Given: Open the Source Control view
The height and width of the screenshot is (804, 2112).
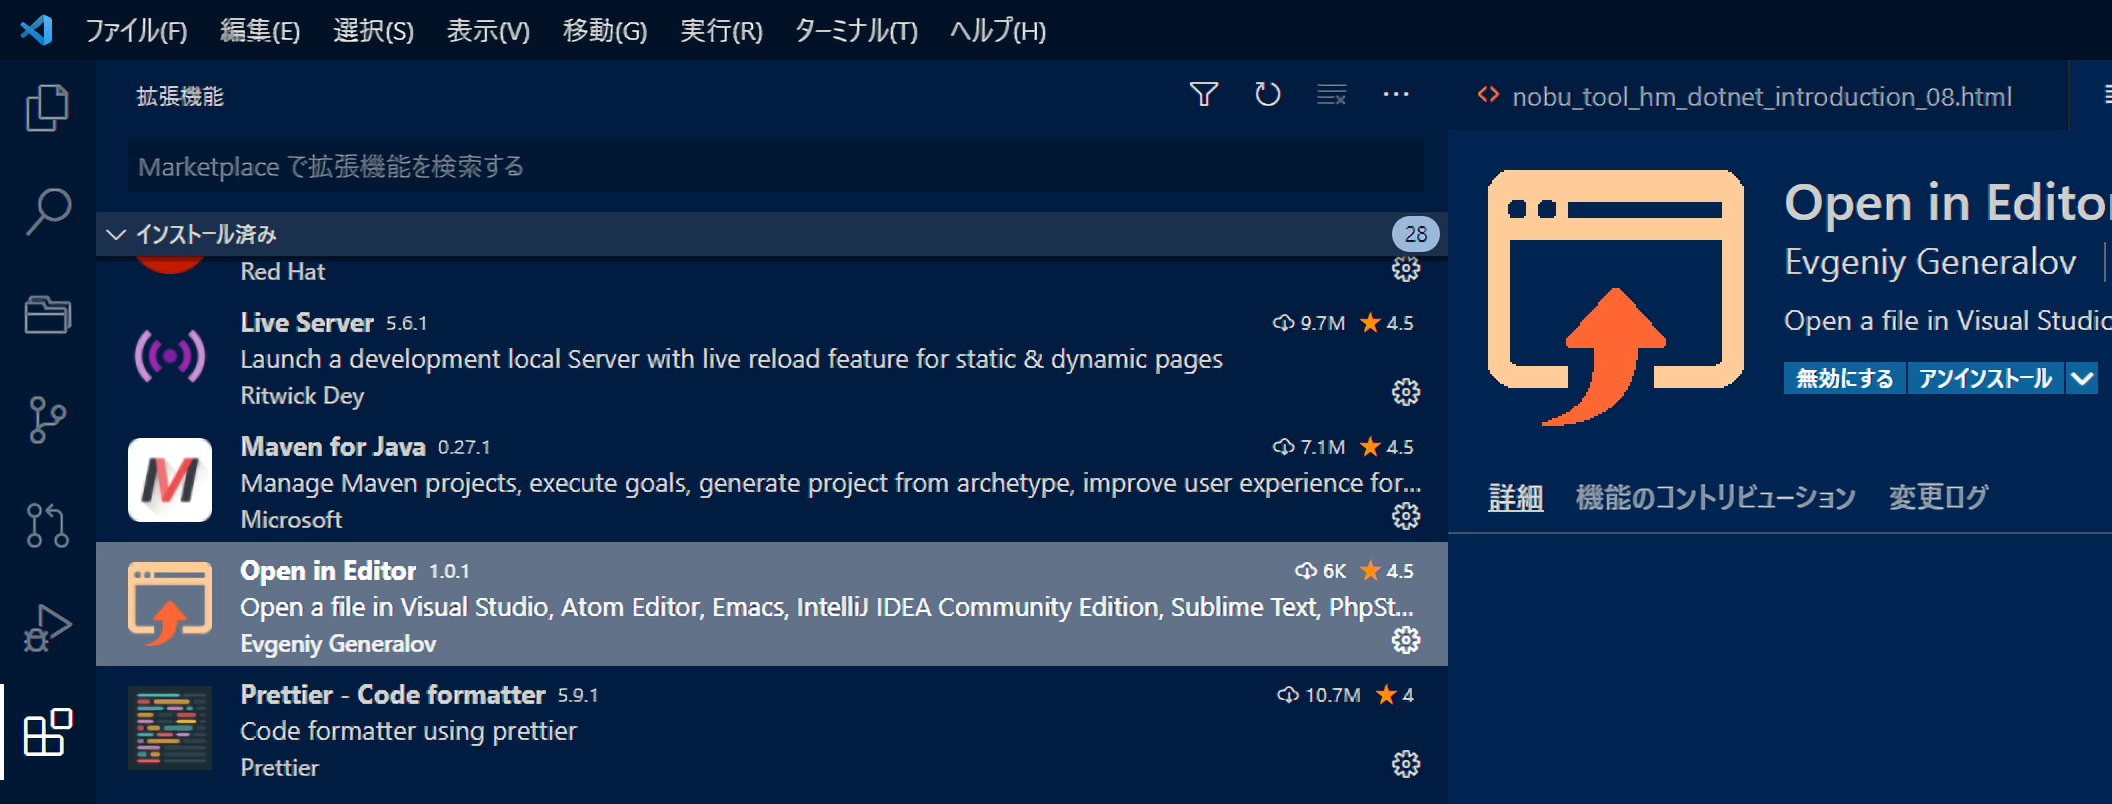Looking at the screenshot, I should tap(47, 420).
